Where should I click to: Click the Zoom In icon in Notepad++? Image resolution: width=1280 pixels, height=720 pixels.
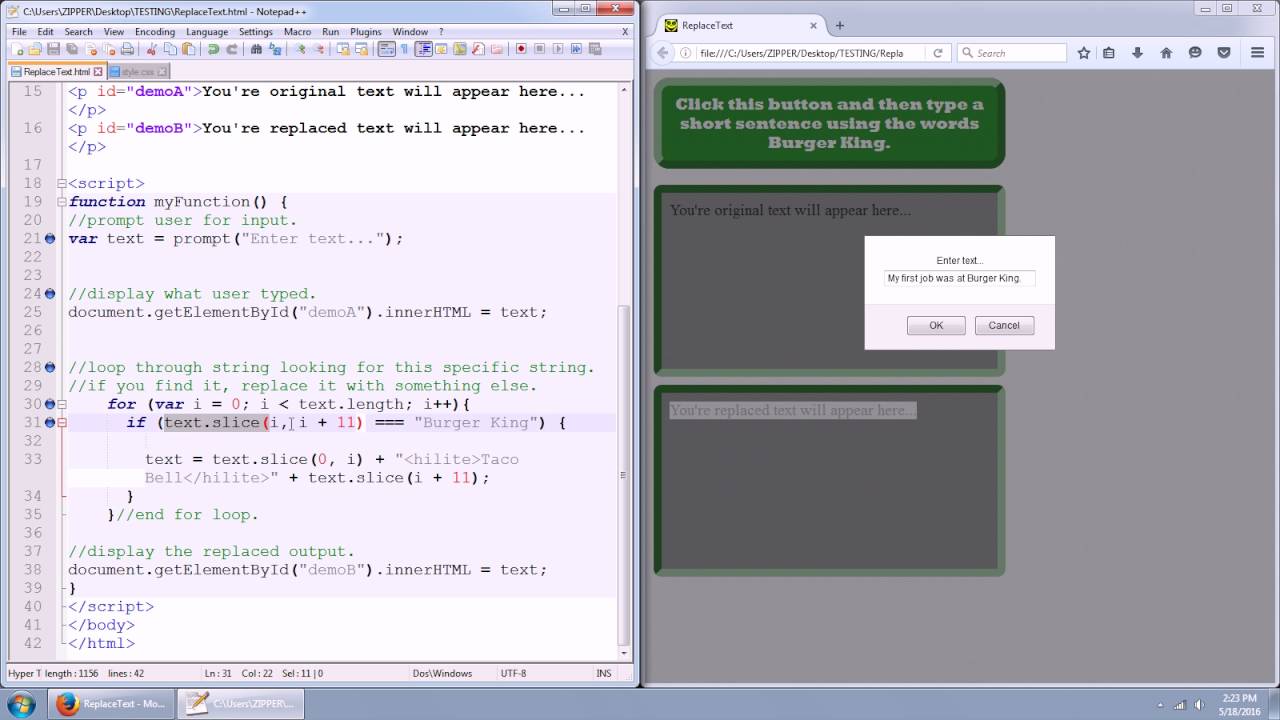tap(300, 49)
